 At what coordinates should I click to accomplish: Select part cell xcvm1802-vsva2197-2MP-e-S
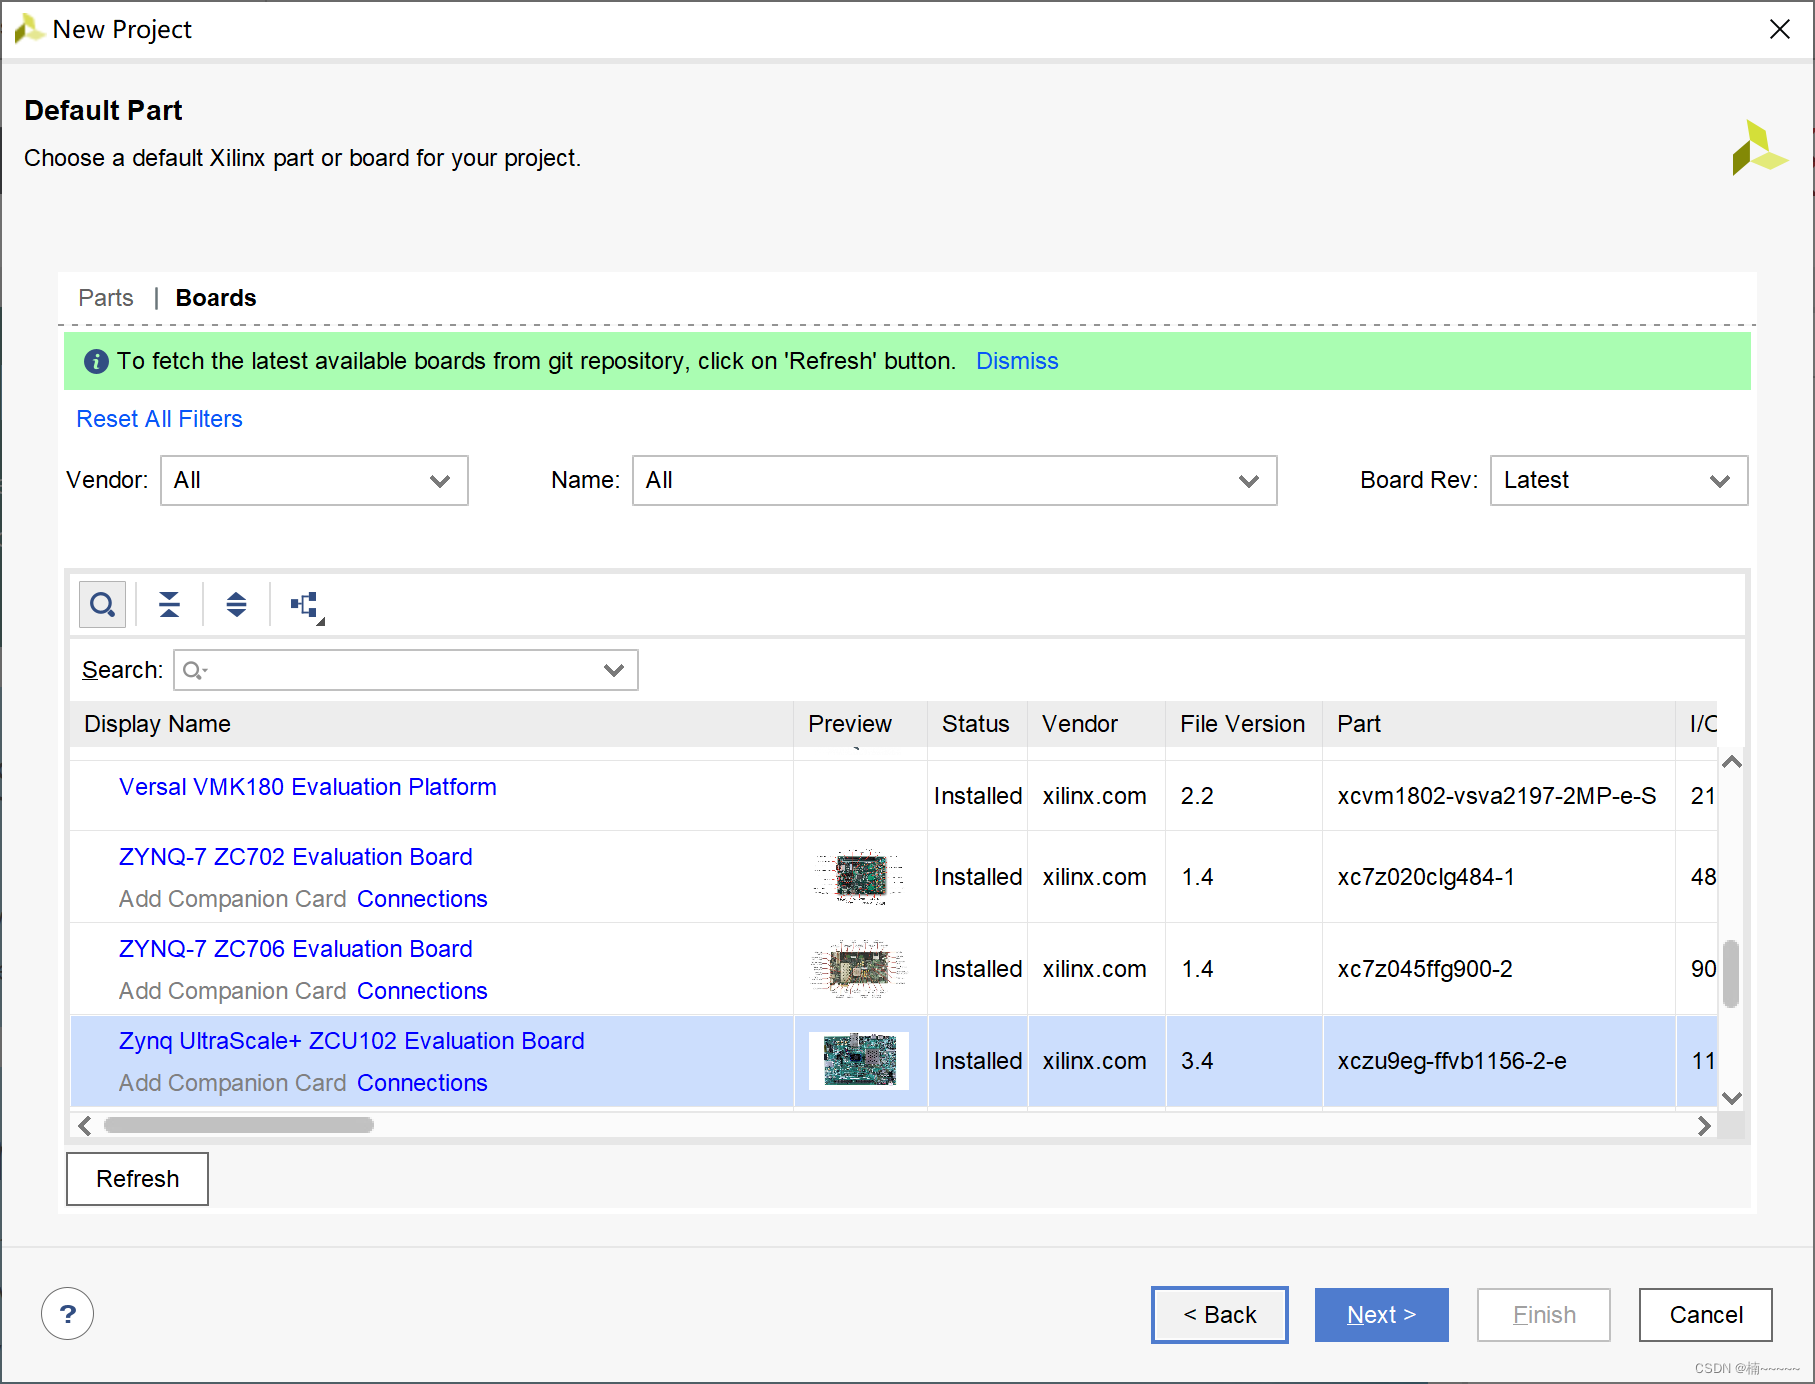click(1497, 796)
